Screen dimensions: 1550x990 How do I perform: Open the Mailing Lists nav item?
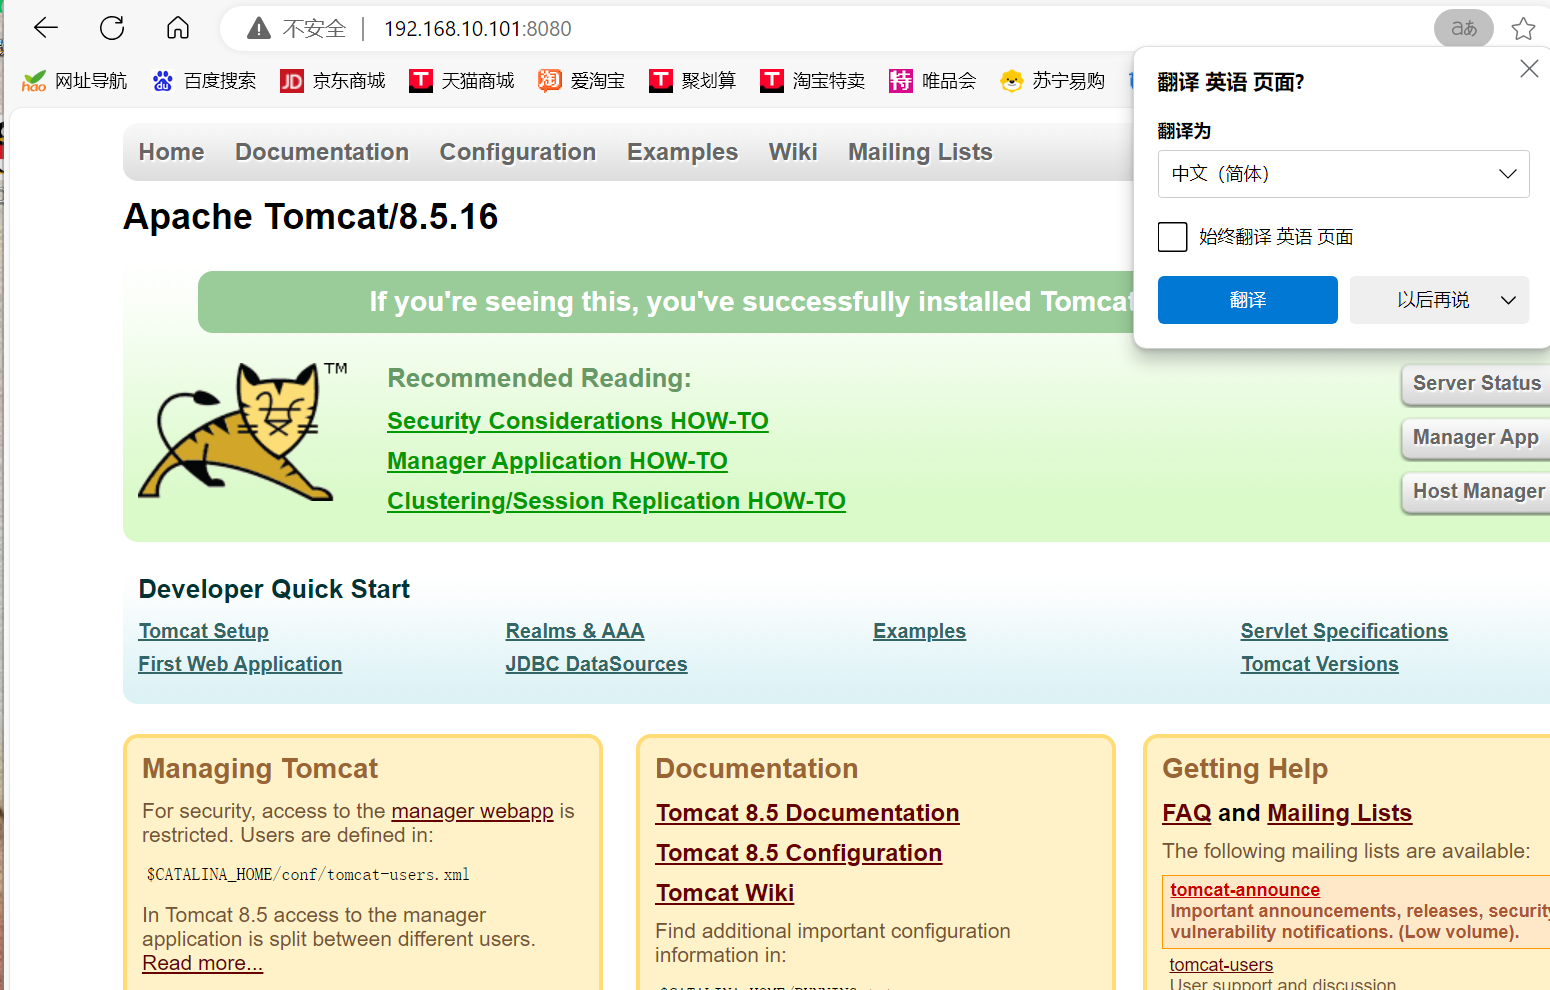920,152
